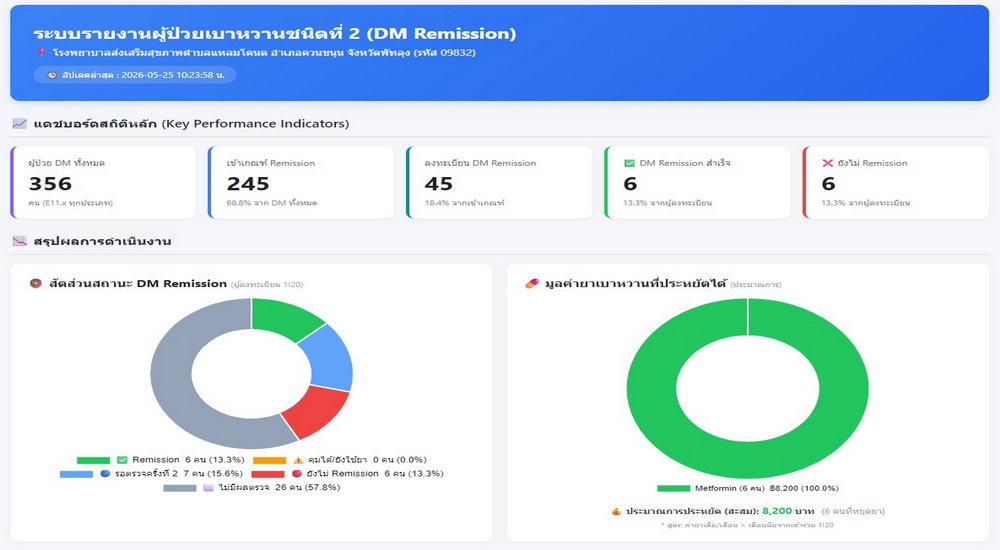This screenshot has width=1000, height=550.
Task: Click the blue circle icon in รอตรวจครั้งที่ 2 legend
Action: pos(105,473)
